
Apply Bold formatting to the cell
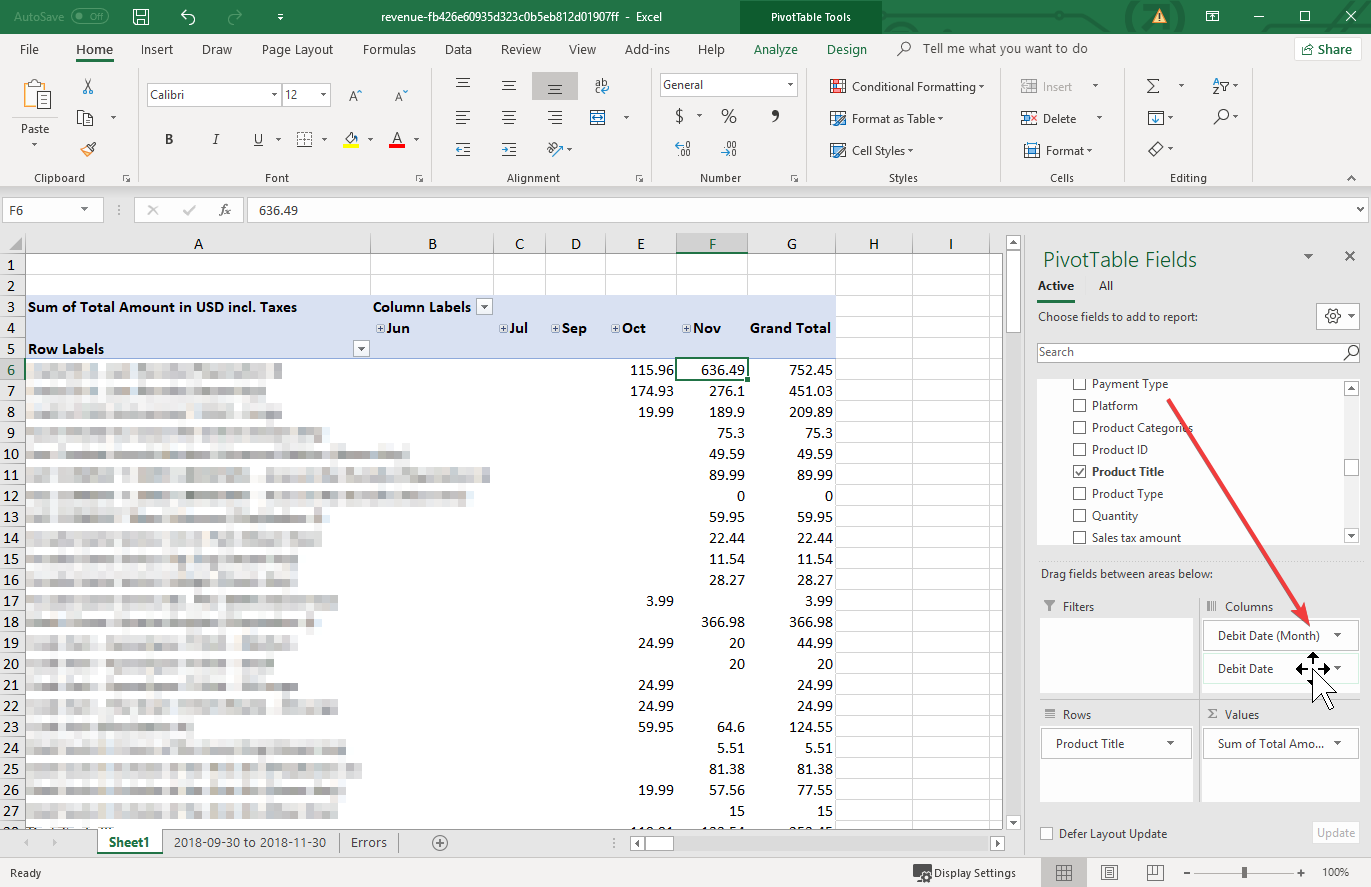coord(169,140)
